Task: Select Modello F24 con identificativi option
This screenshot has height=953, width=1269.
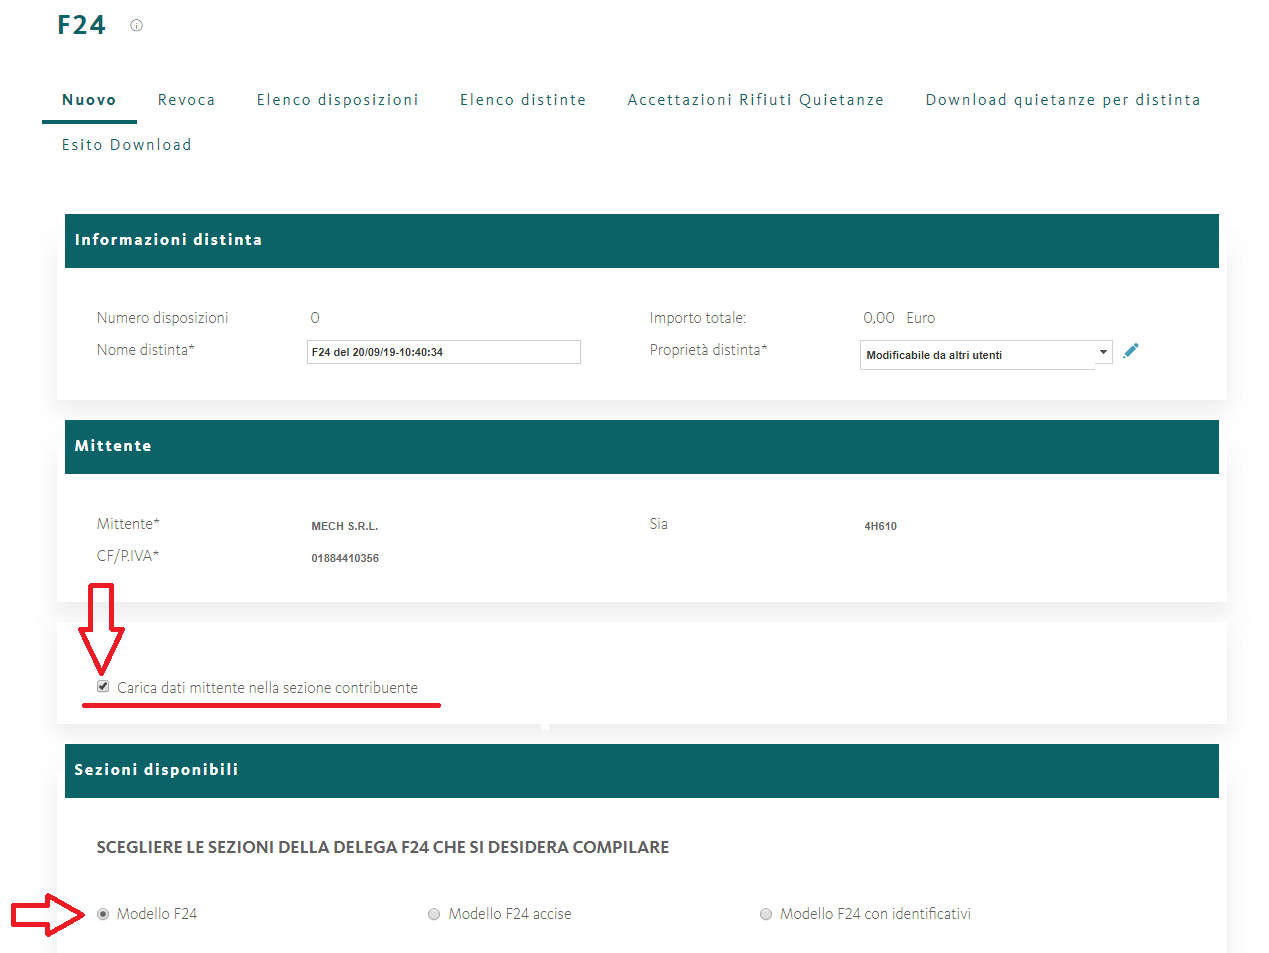Action: tap(766, 914)
